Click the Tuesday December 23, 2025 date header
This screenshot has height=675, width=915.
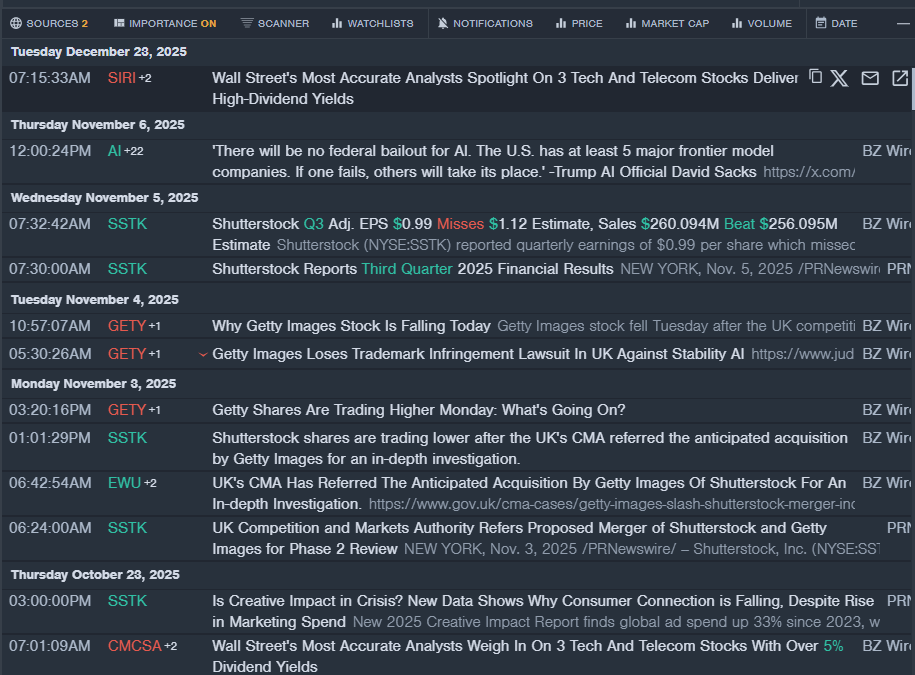coord(99,52)
